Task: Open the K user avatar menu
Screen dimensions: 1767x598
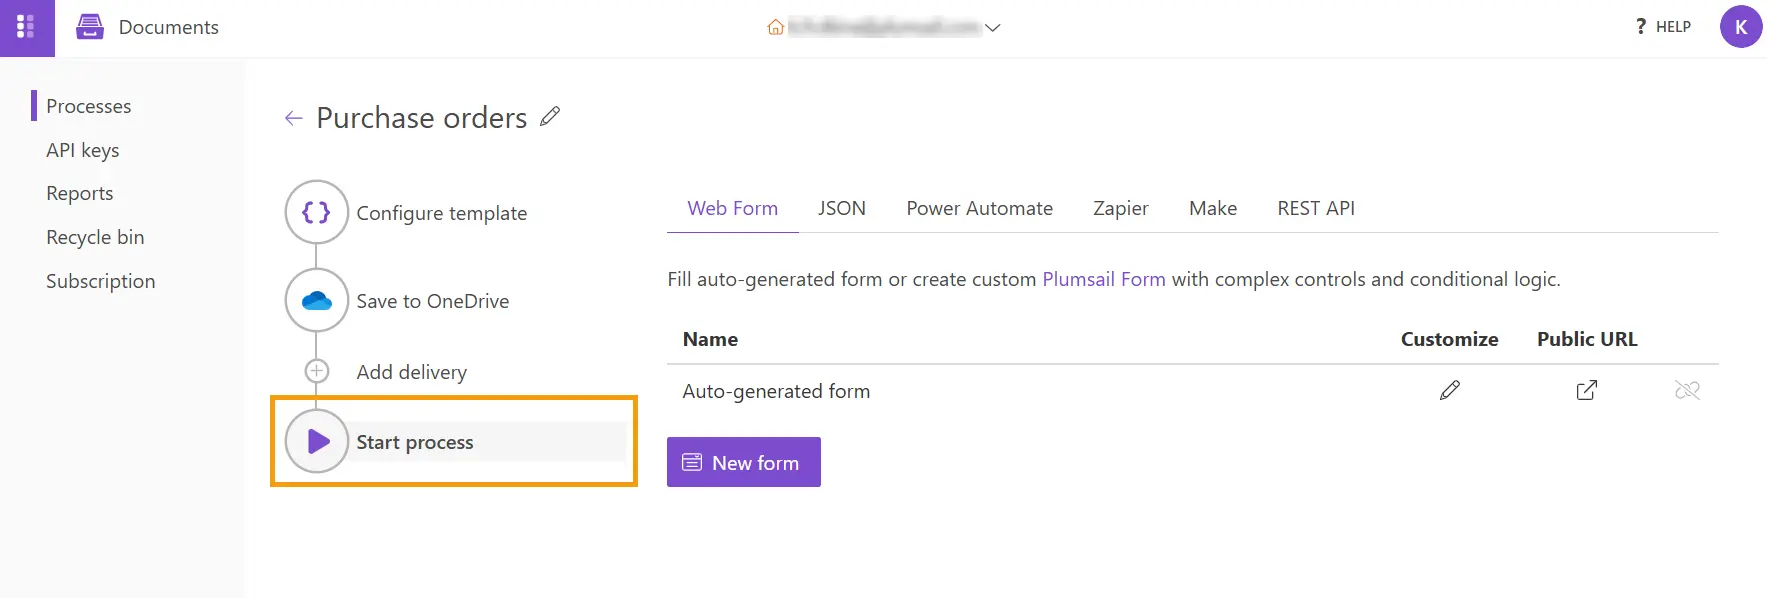Action: pyautogui.click(x=1741, y=27)
